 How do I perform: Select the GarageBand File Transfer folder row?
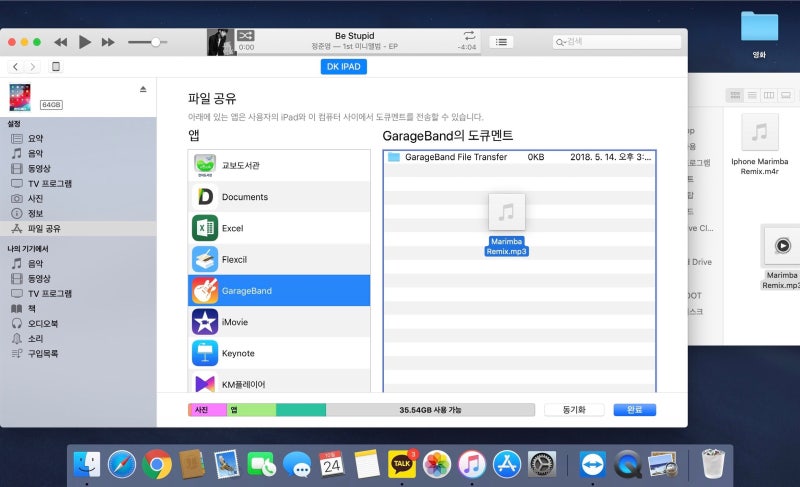[519, 157]
